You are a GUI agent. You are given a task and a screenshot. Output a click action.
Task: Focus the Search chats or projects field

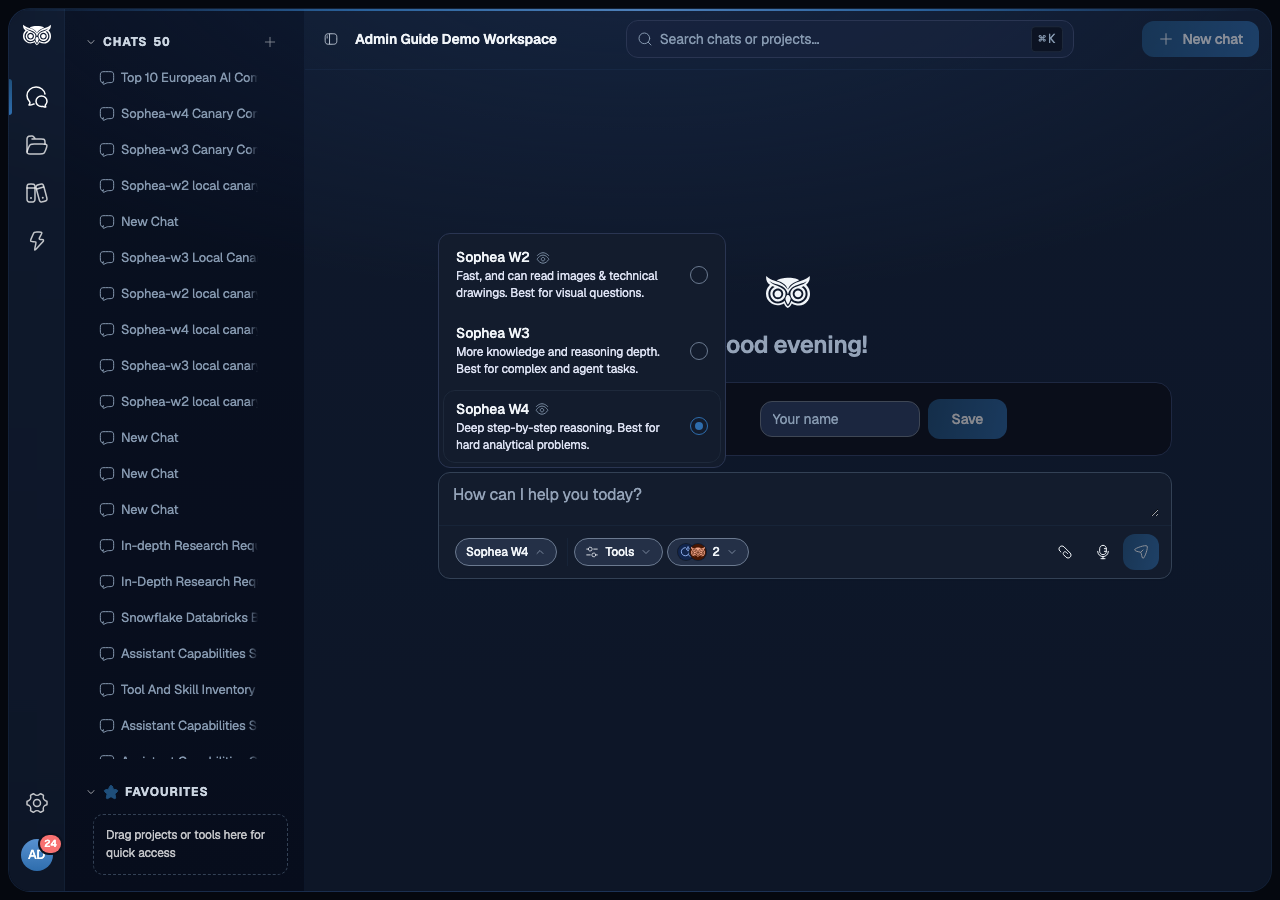850,39
